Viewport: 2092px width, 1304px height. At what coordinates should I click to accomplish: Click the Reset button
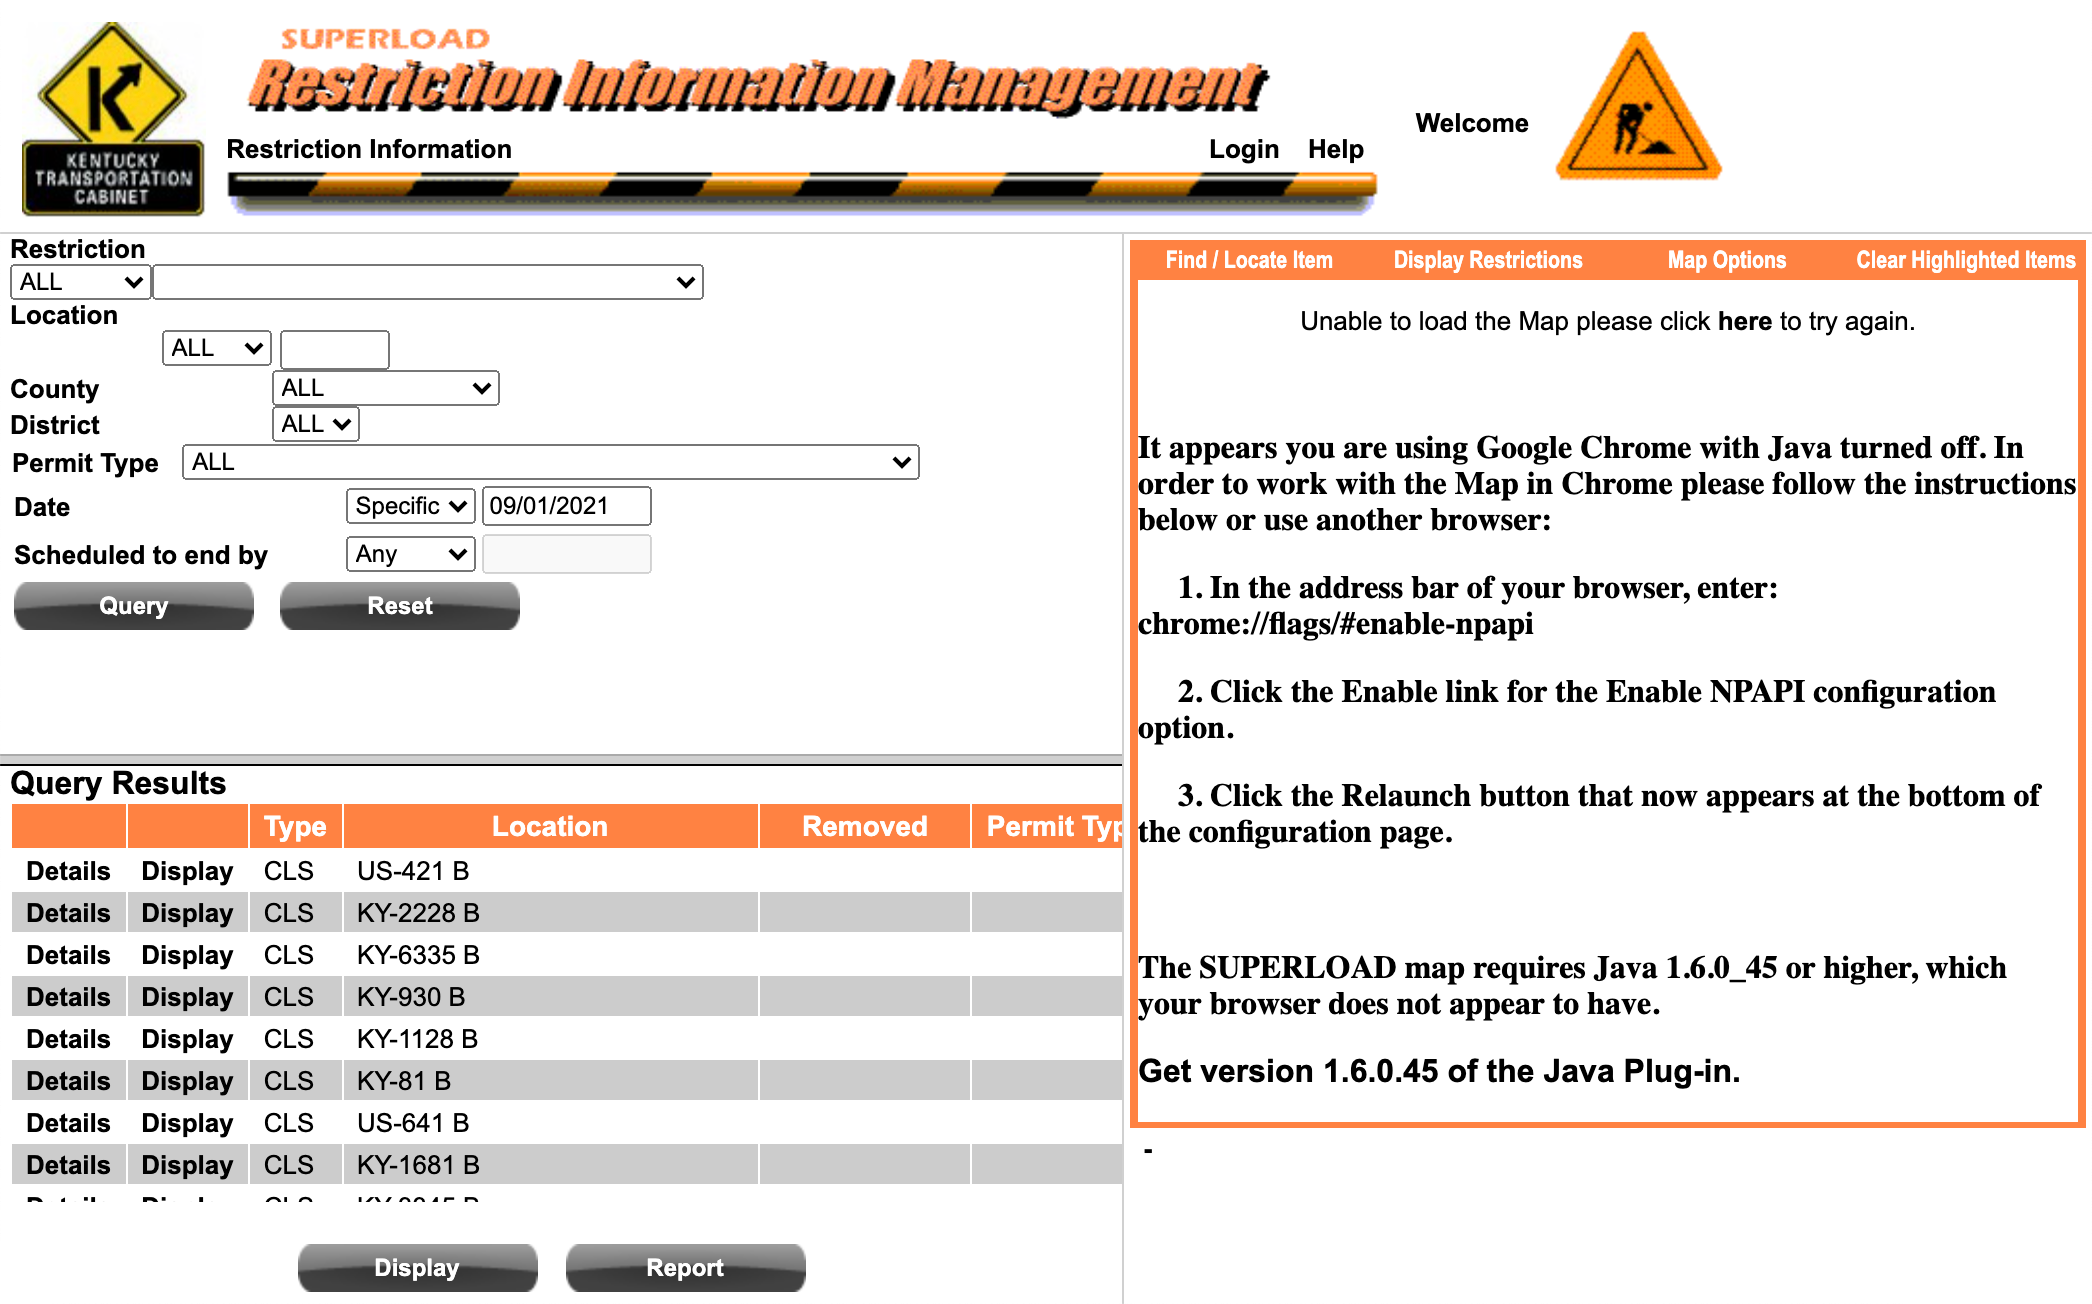tap(400, 606)
